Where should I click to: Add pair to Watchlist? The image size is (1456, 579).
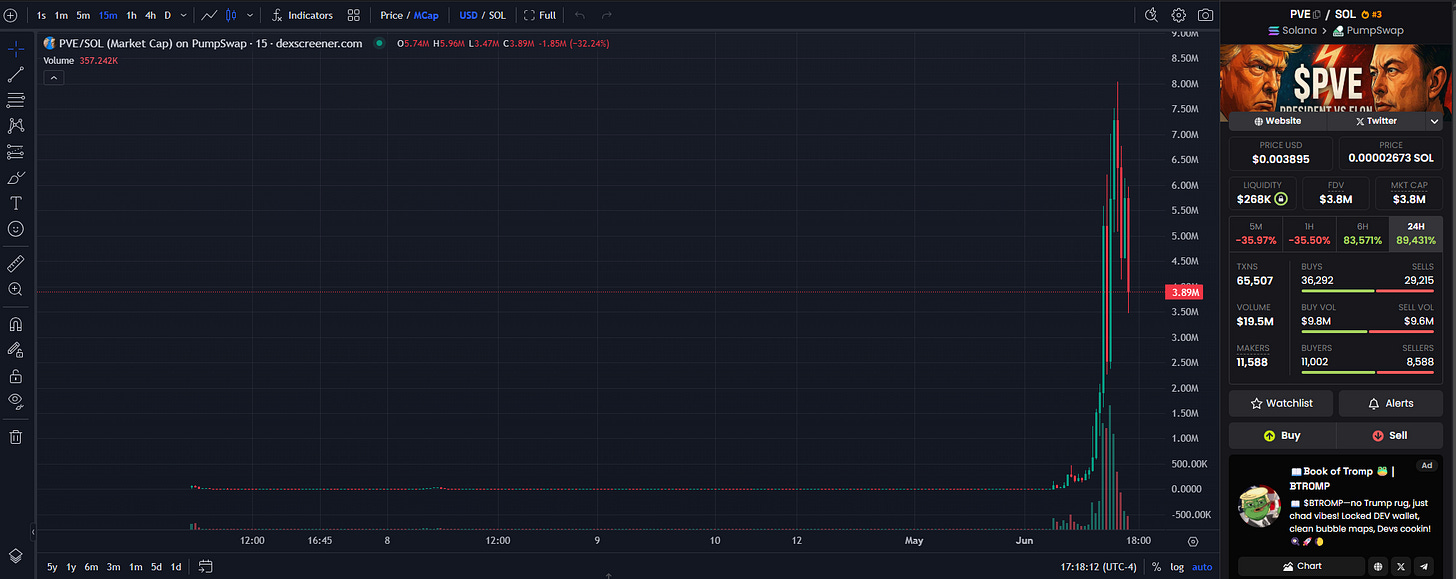1282,403
